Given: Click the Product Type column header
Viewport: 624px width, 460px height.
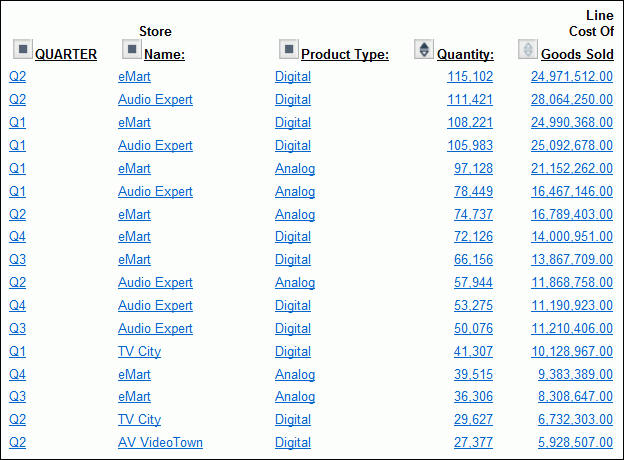Looking at the screenshot, I should pos(345,54).
